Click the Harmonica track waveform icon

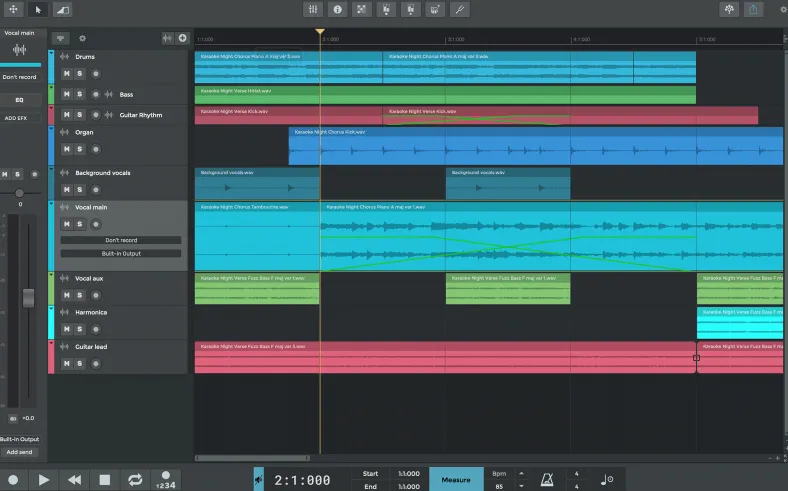coord(64,312)
